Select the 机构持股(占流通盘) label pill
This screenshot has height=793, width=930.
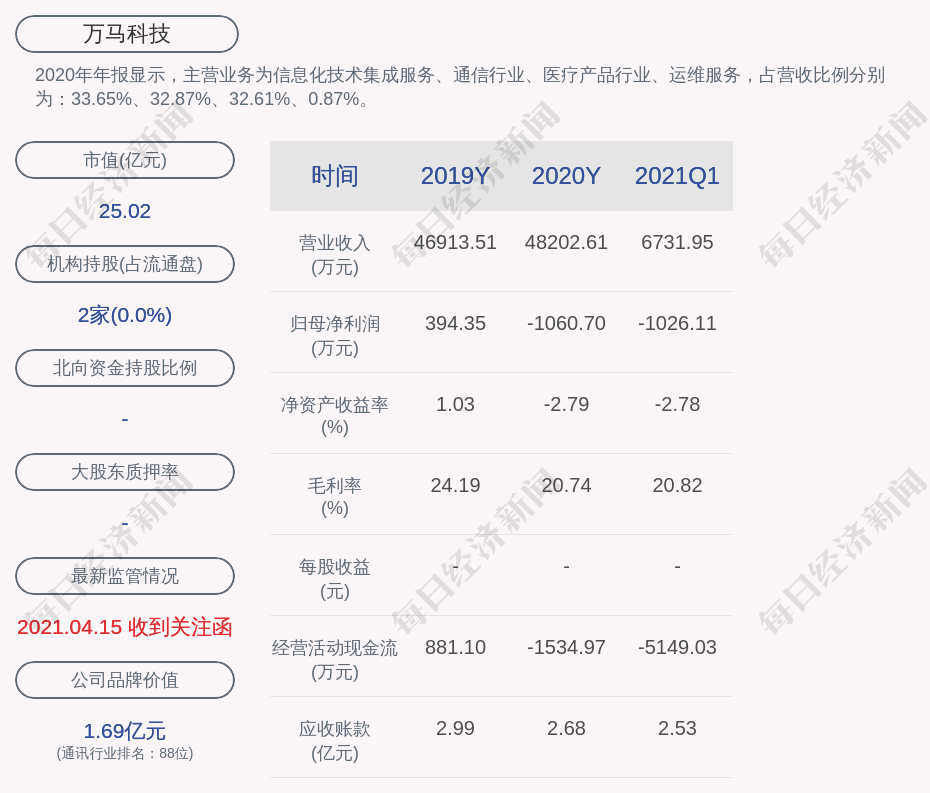[125, 264]
